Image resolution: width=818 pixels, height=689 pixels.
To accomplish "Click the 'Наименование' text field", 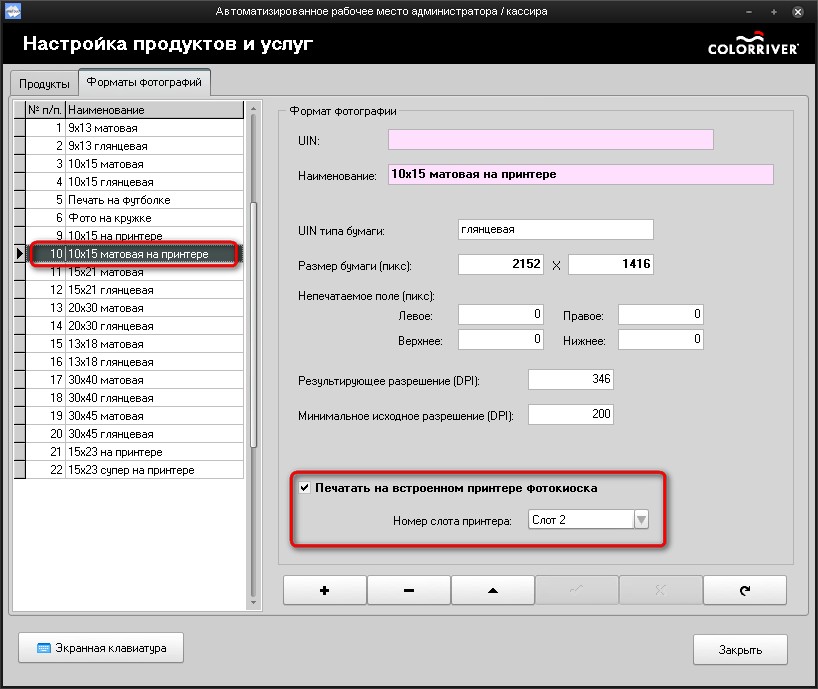I will (580, 174).
